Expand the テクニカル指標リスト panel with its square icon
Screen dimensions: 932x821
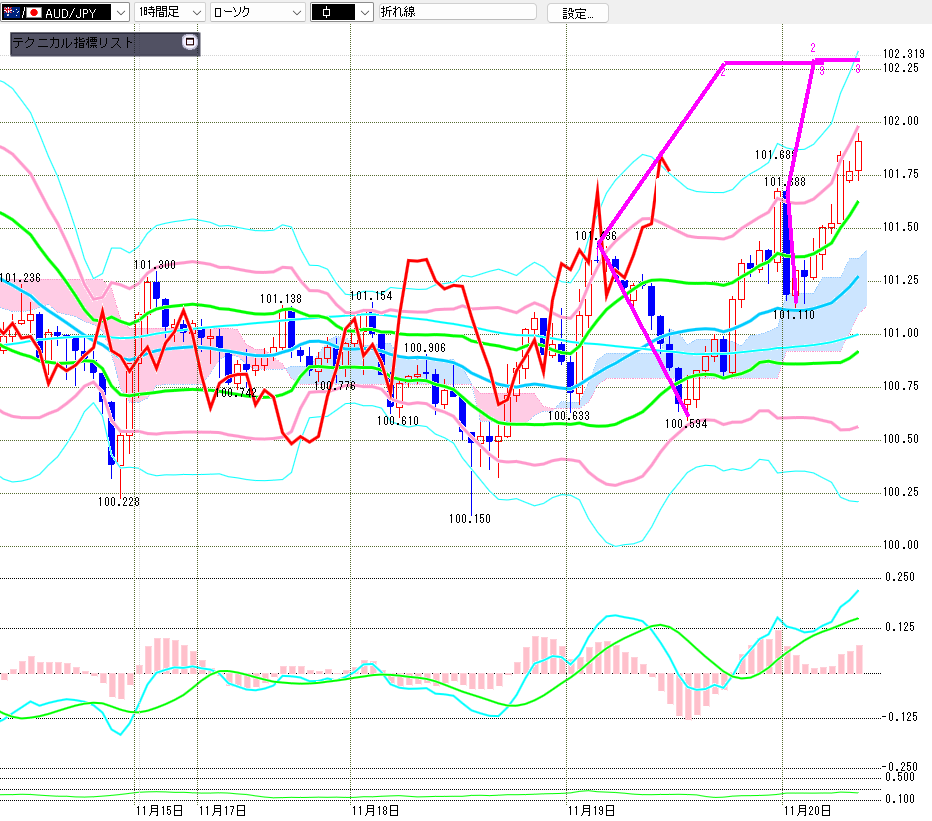point(190,43)
